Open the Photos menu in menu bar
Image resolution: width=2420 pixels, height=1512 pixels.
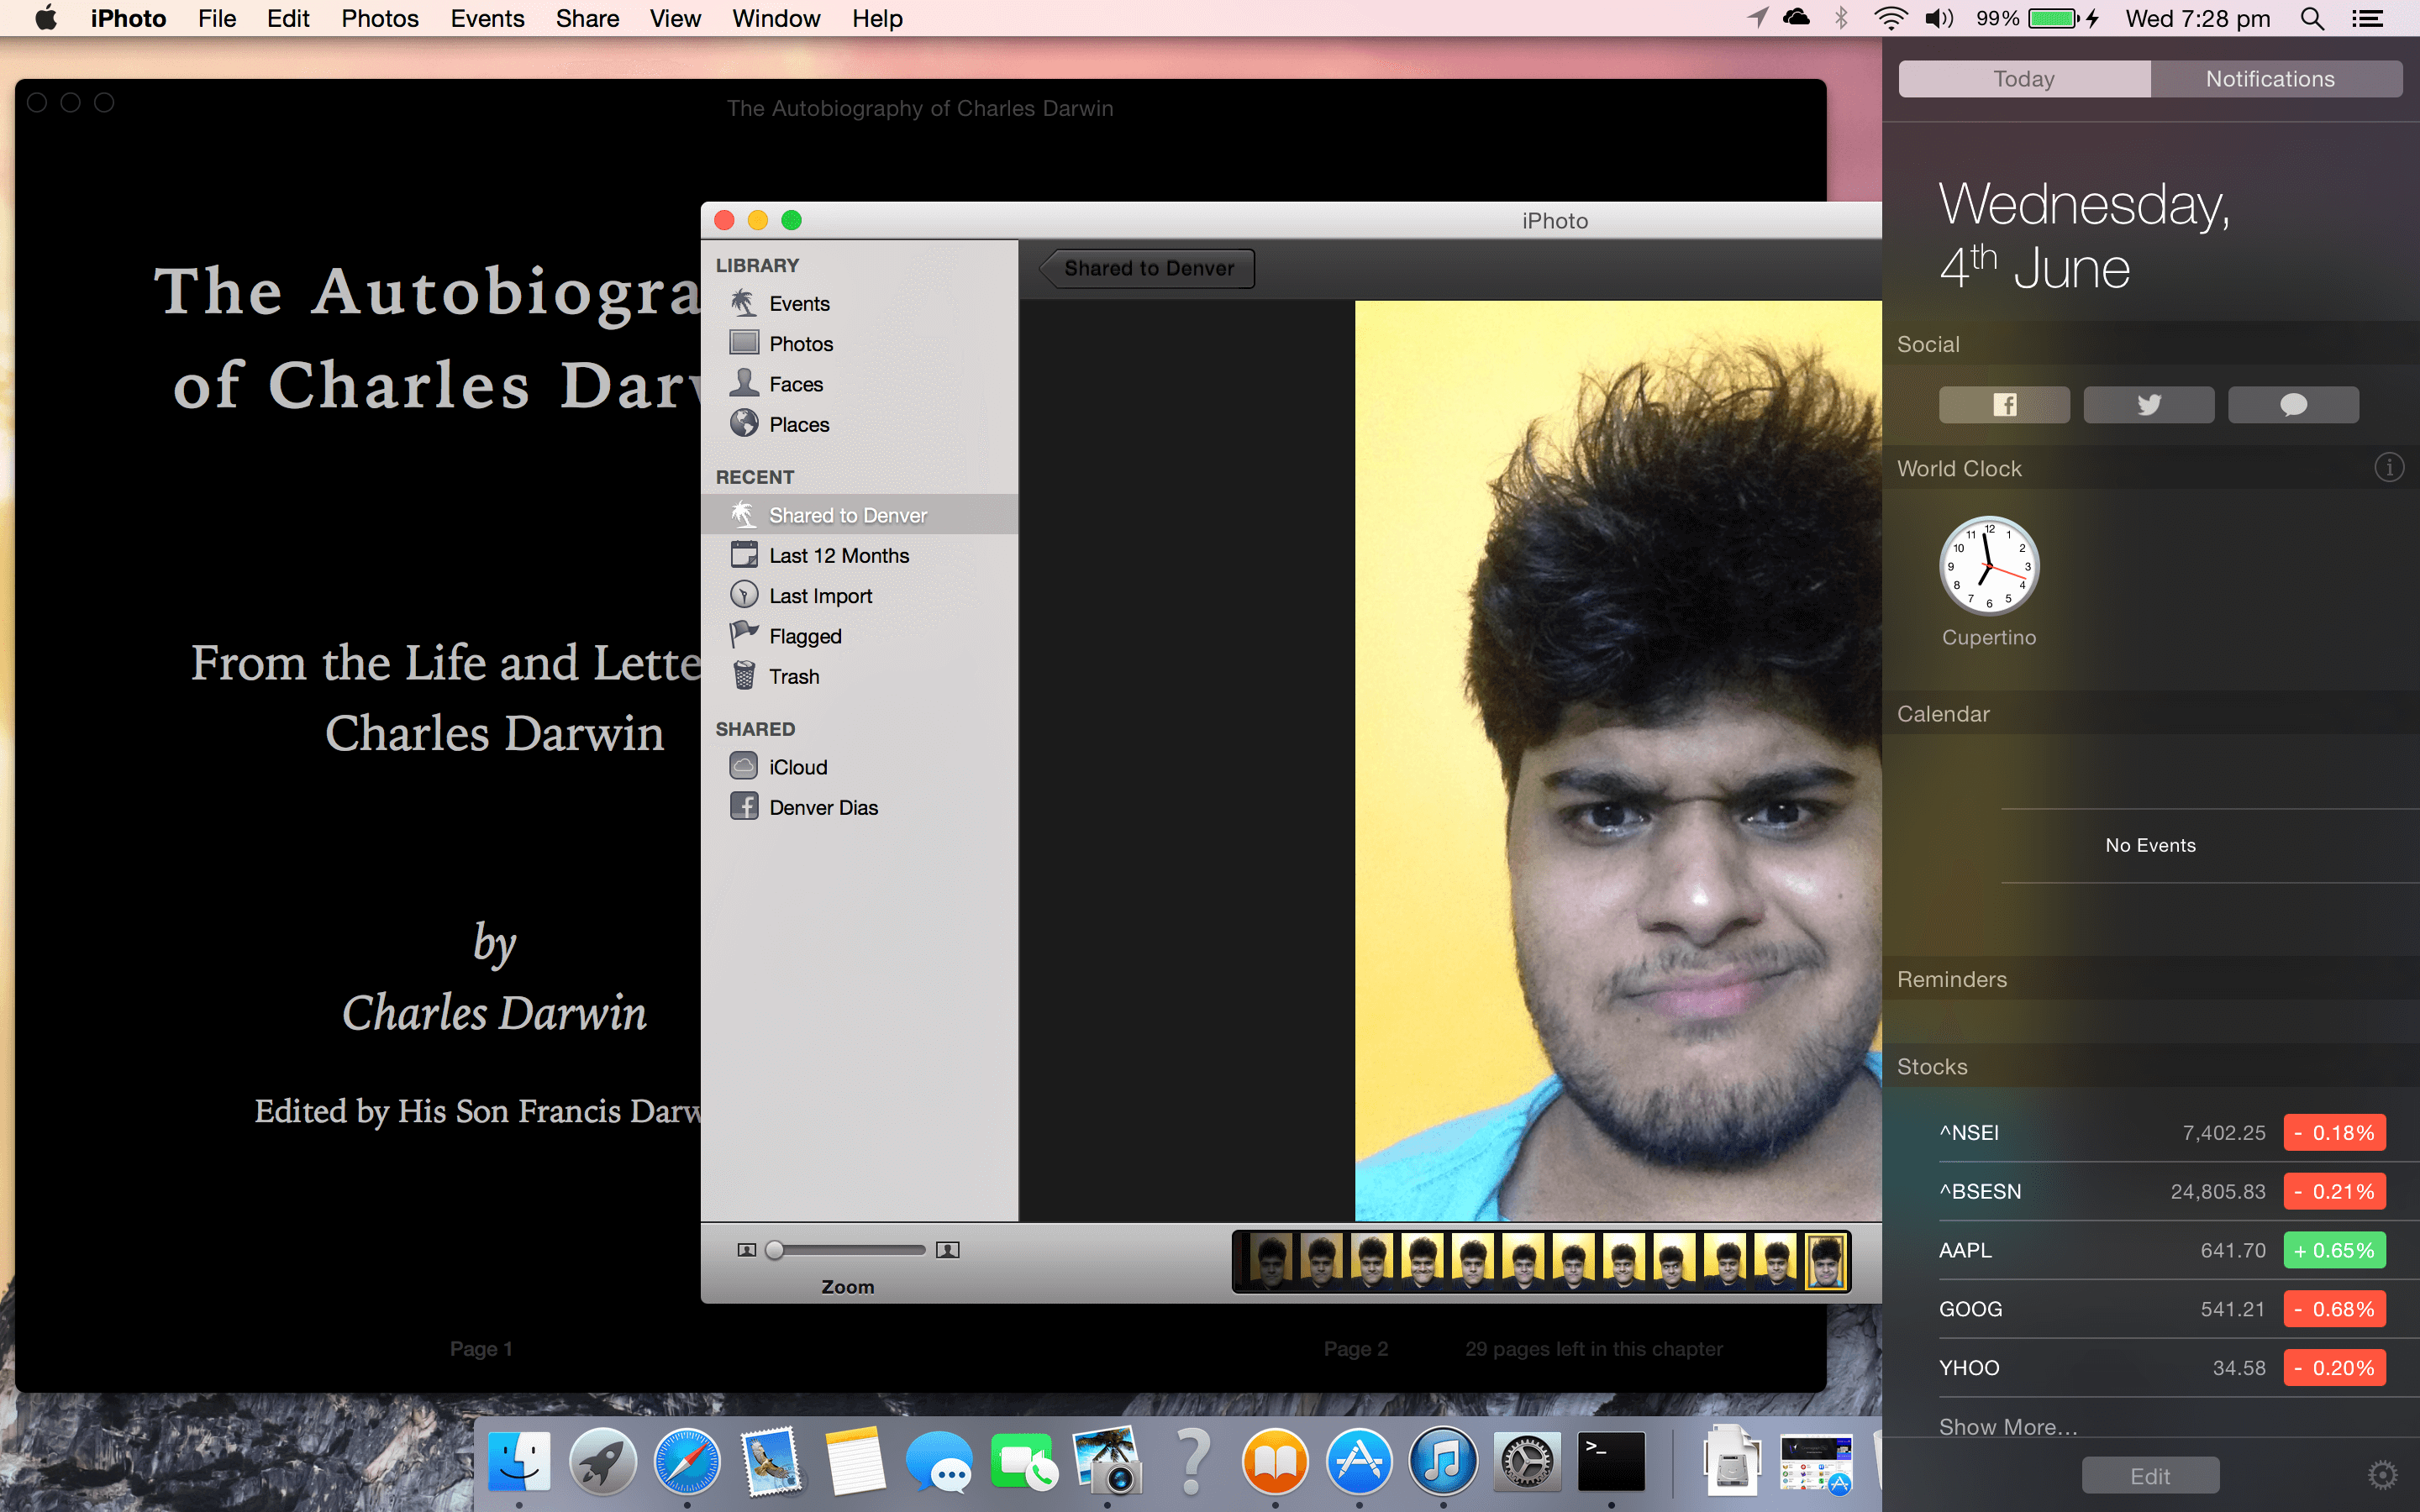tap(380, 18)
